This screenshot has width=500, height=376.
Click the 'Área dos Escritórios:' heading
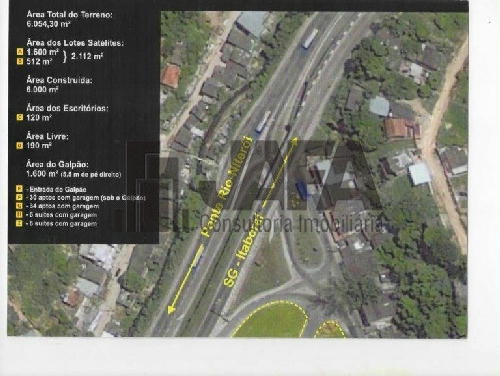[x=67, y=108]
